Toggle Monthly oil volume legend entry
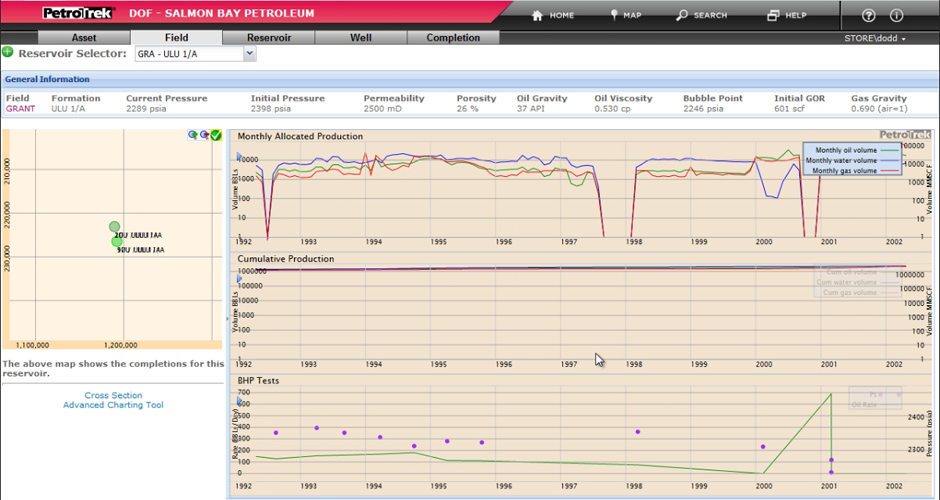 [x=845, y=149]
